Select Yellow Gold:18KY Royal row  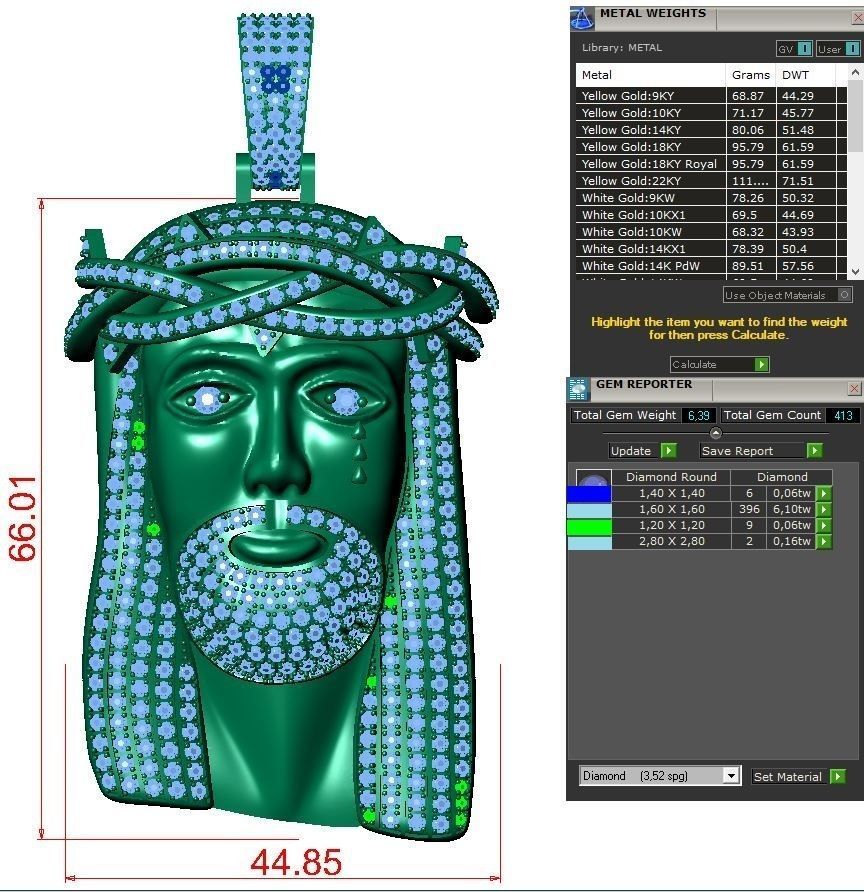[711, 164]
